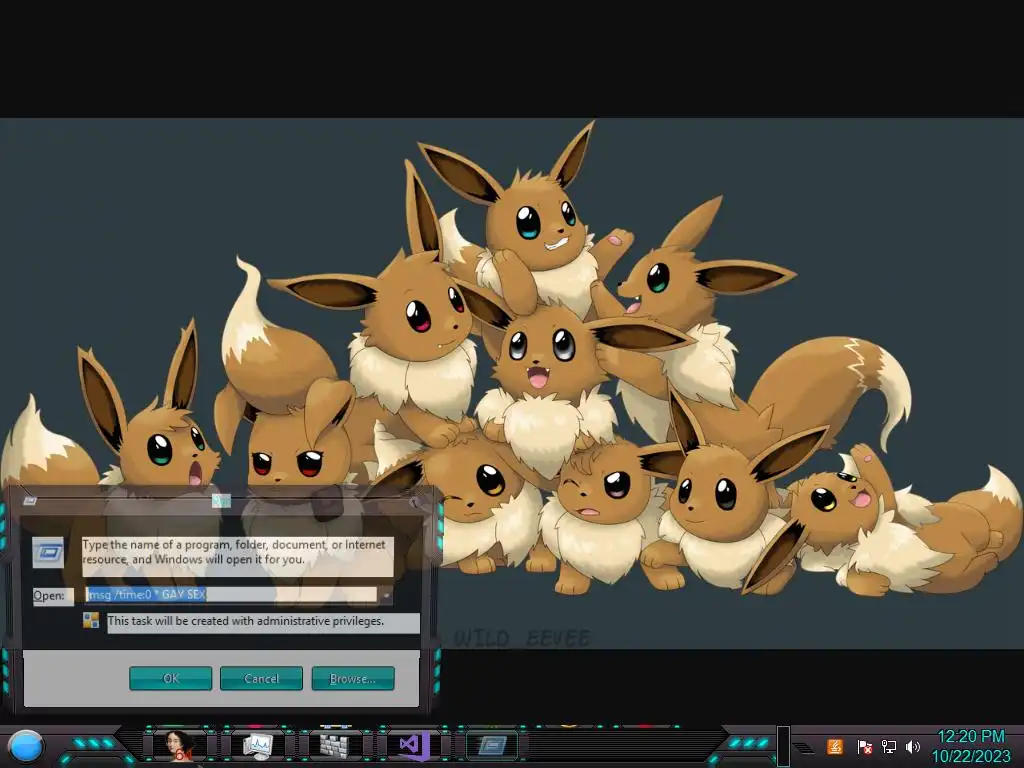1024x768 pixels.
Task: Show the hidden tray icons arrow
Action: 805,748
